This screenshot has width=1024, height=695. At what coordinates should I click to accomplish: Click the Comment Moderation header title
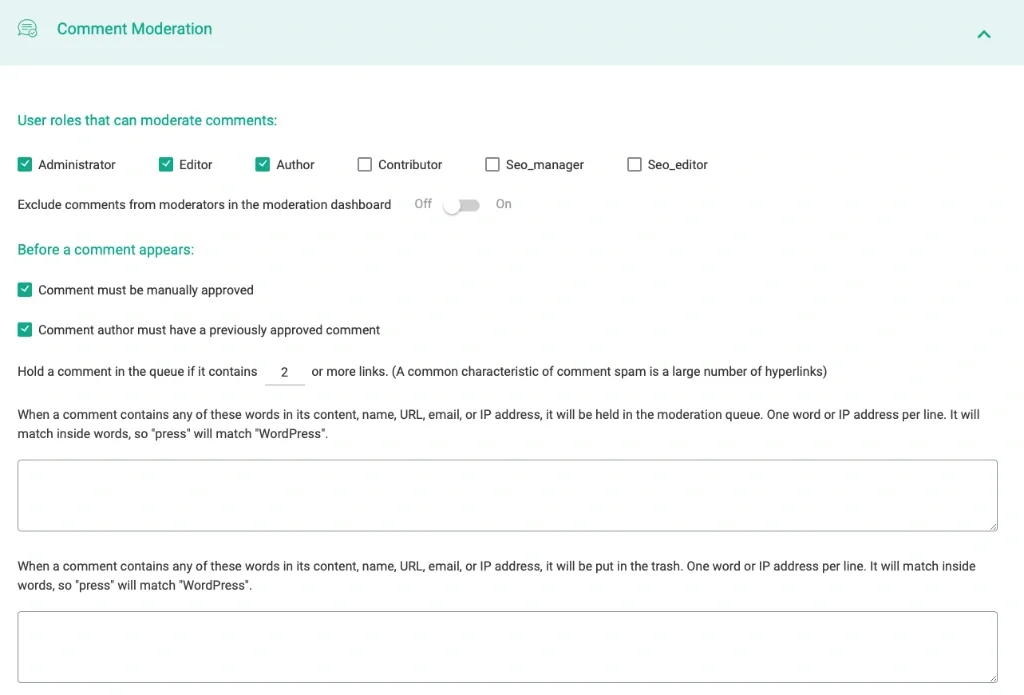[134, 29]
